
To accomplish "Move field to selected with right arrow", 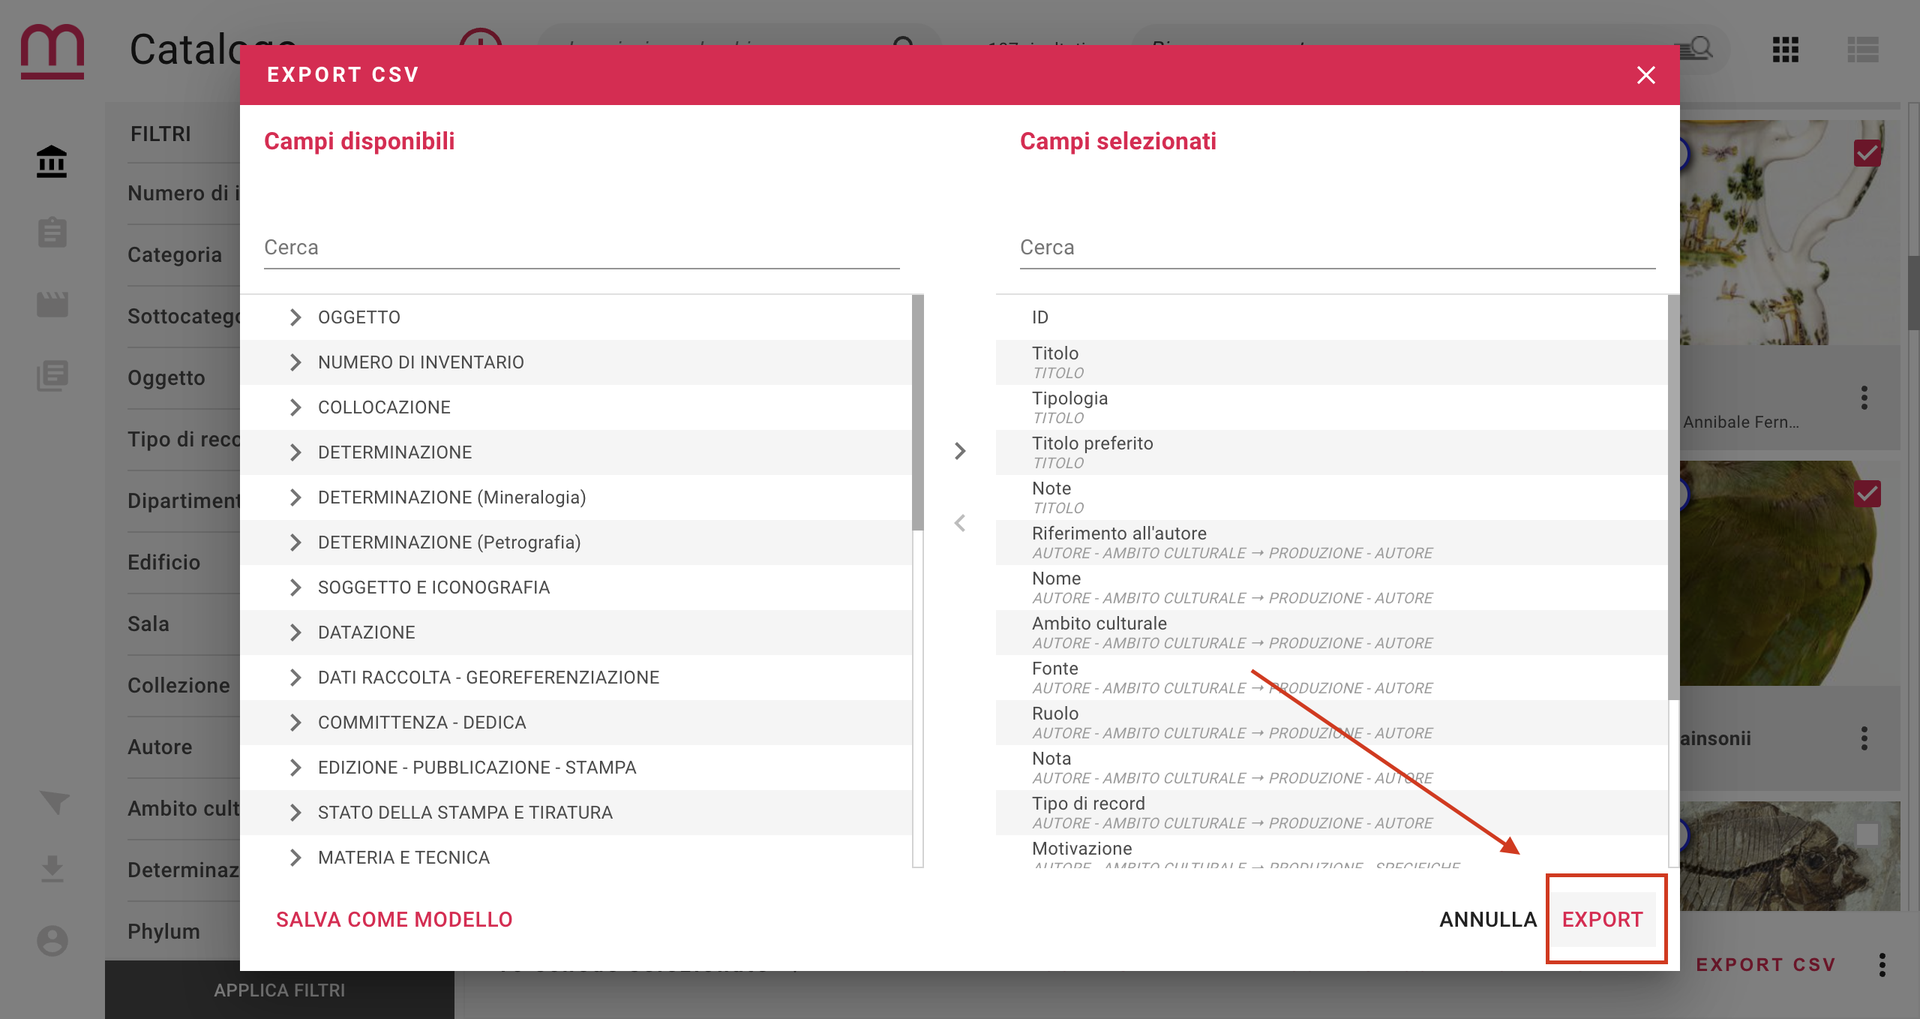I will 960,451.
